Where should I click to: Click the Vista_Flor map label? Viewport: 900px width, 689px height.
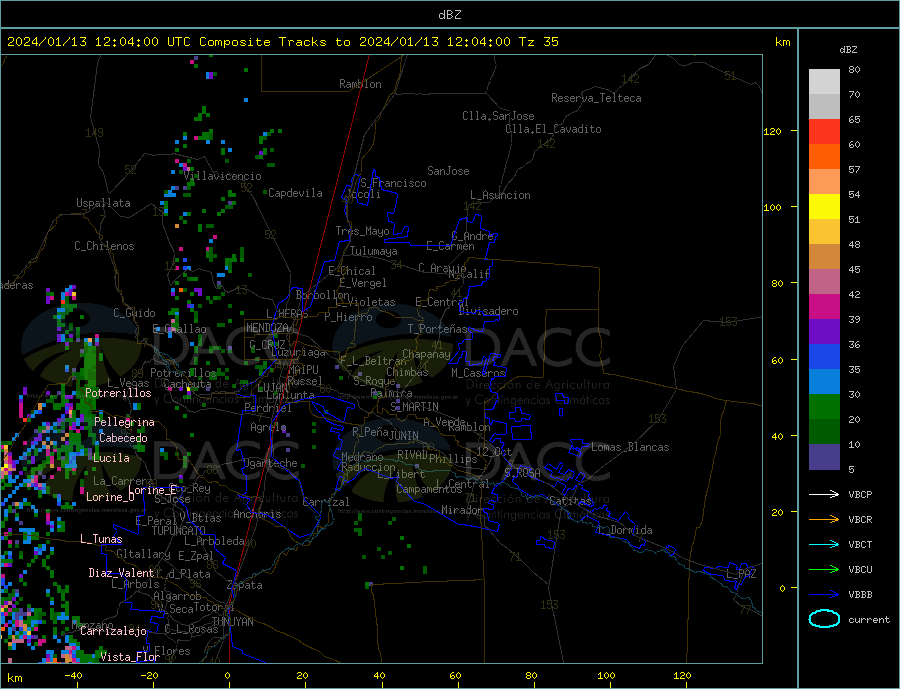tap(130, 657)
